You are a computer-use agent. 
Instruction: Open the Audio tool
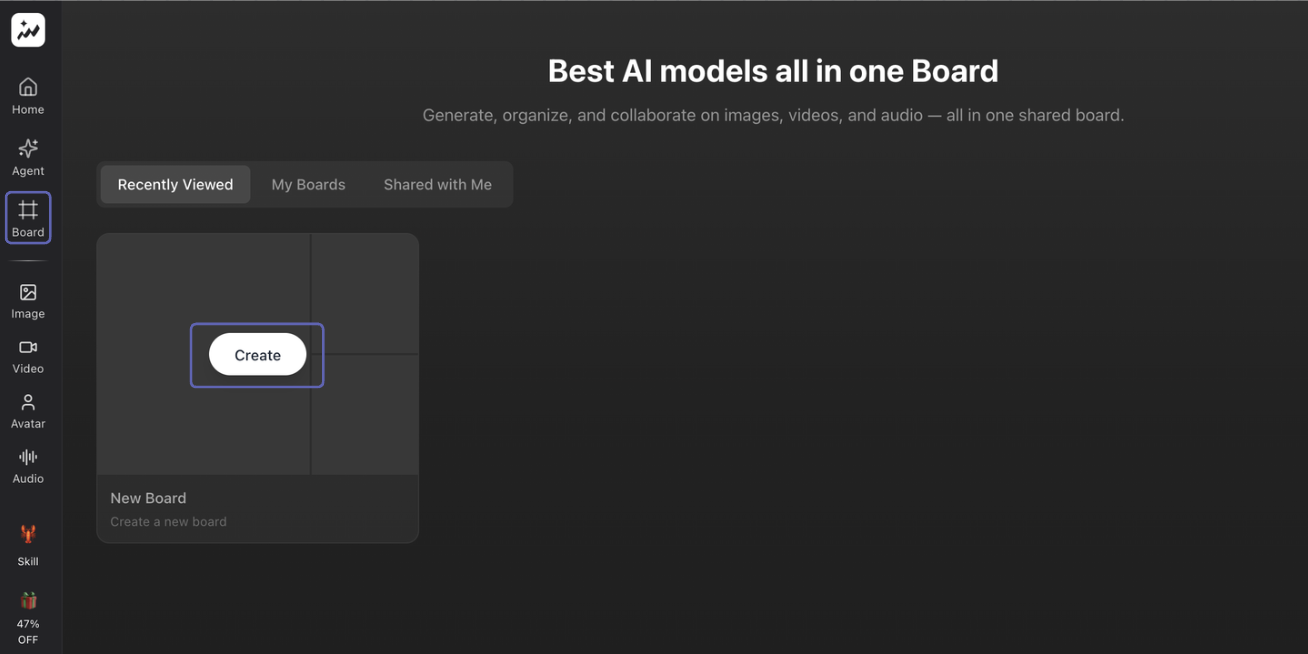(27, 463)
